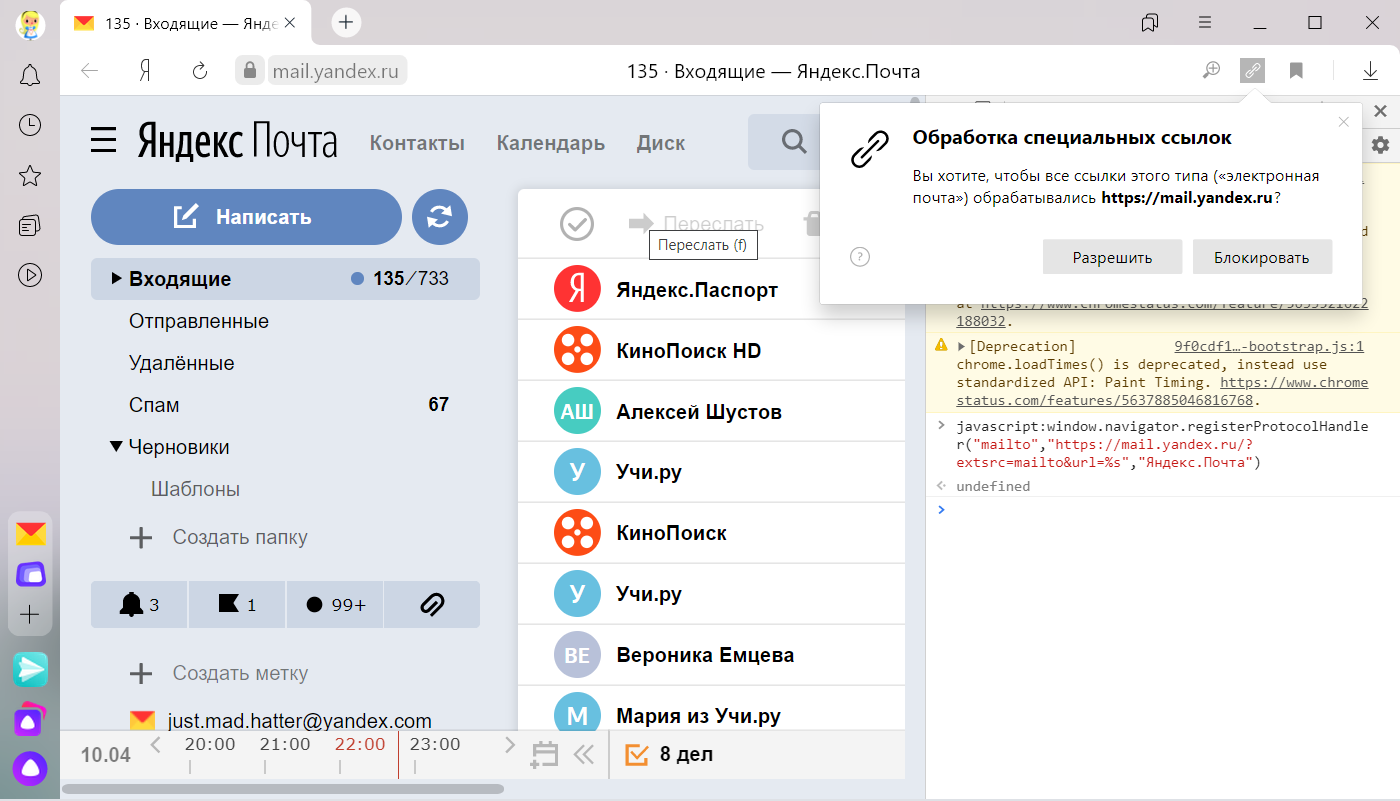1400x801 pixels.
Task: Open Диск in mail header
Action: 661,143
